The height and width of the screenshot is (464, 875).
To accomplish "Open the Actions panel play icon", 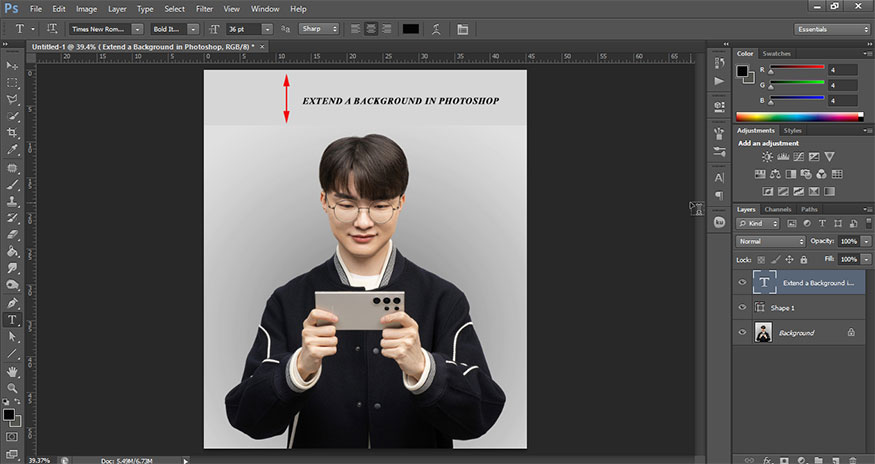I will pos(719,80).
